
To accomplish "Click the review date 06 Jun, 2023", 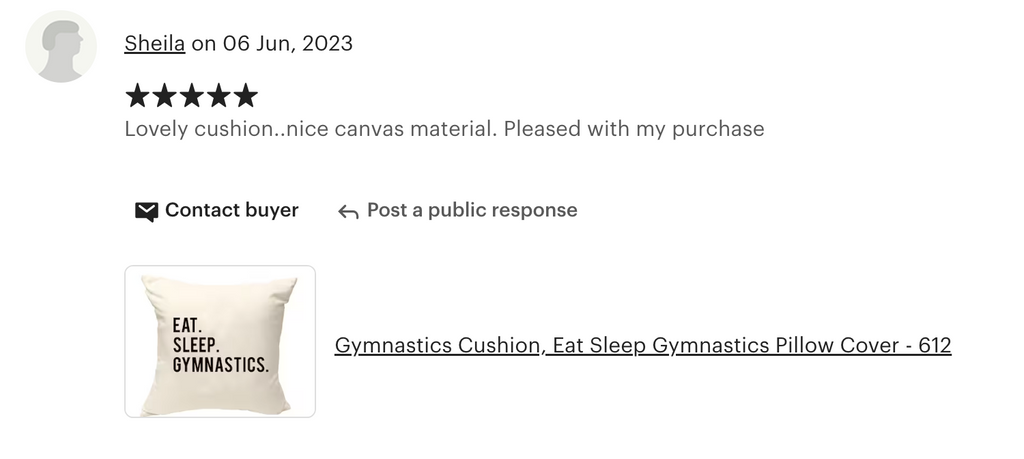I will click(287, 43).
